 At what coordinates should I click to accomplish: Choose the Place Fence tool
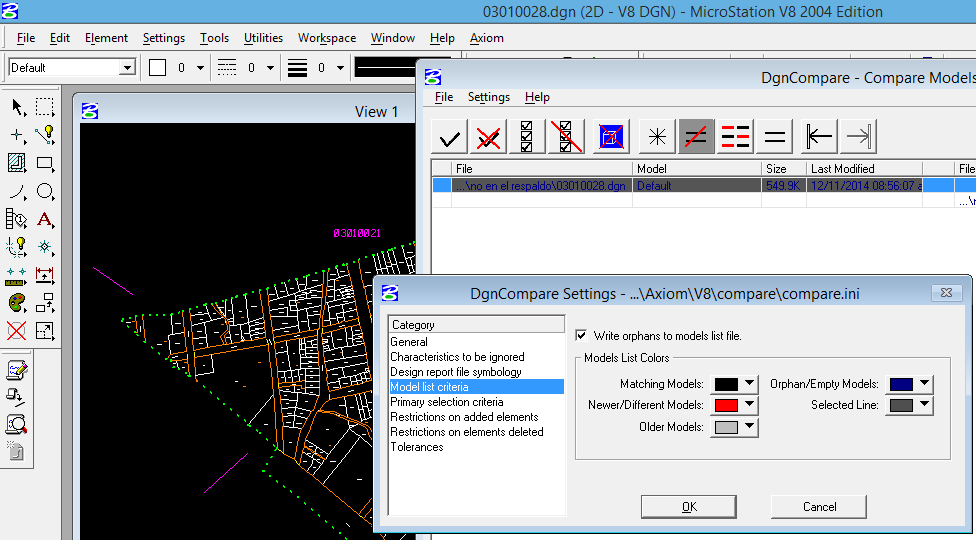tap(44, 107)
